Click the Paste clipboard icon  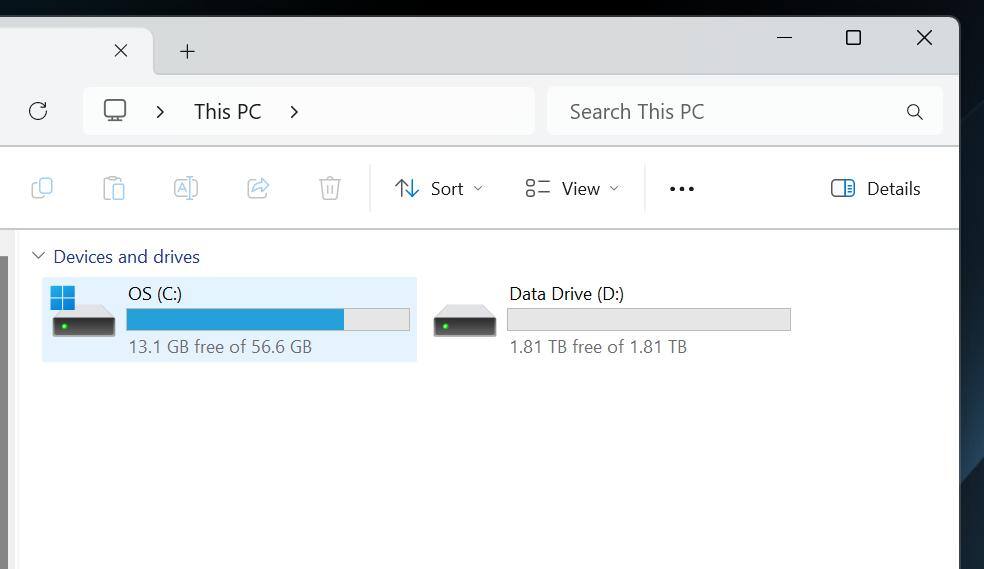coord(114,188)
